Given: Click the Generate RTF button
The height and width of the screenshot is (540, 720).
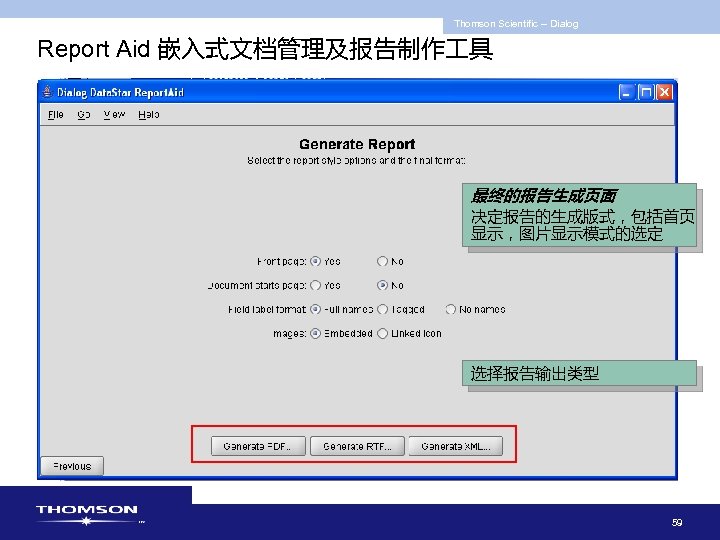Looking at the screenshot, I should coord(357,446).
